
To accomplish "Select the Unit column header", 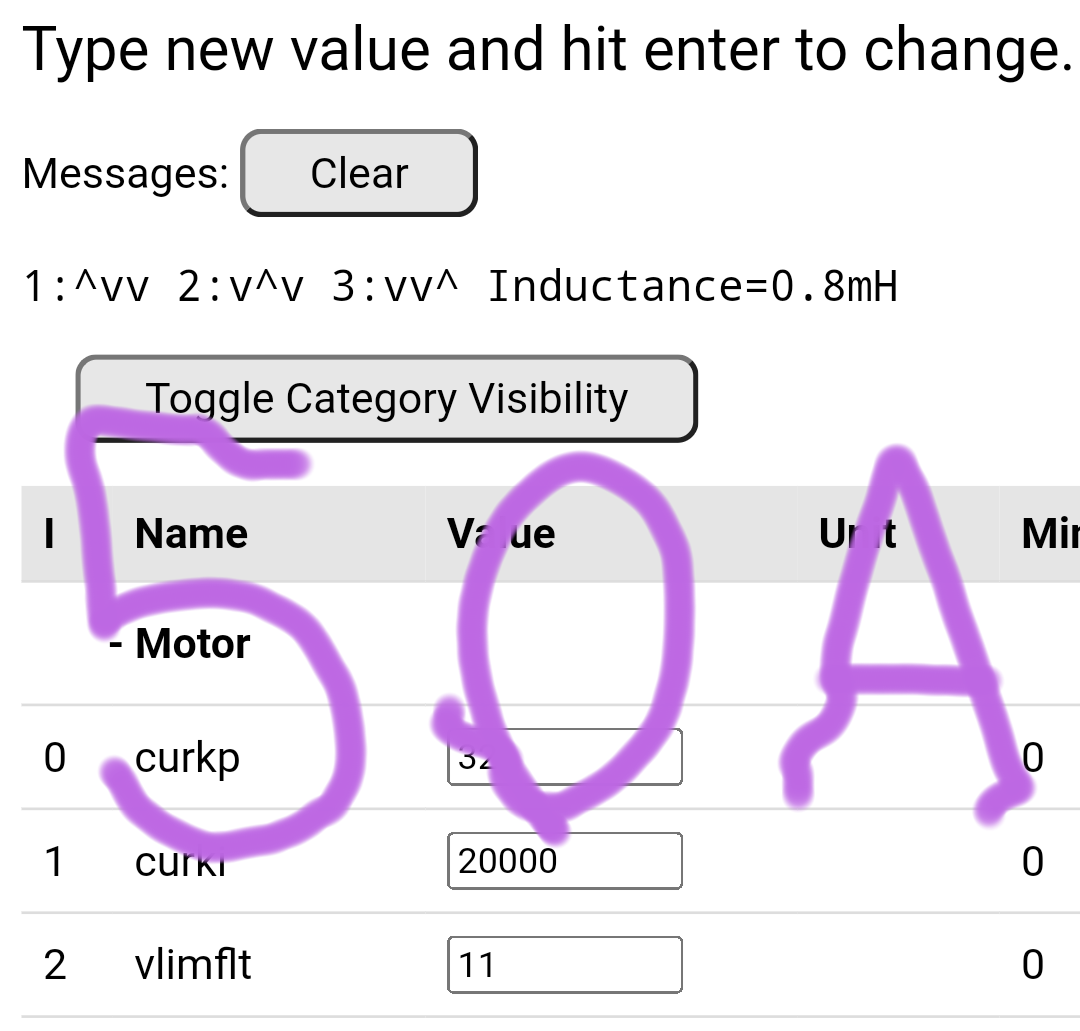I will pyautogui.click(x=857, y=534).
